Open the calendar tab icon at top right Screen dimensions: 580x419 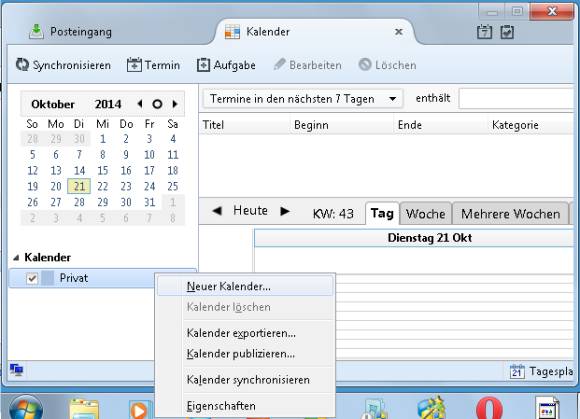pyautogui.click(x=484, y=32)
